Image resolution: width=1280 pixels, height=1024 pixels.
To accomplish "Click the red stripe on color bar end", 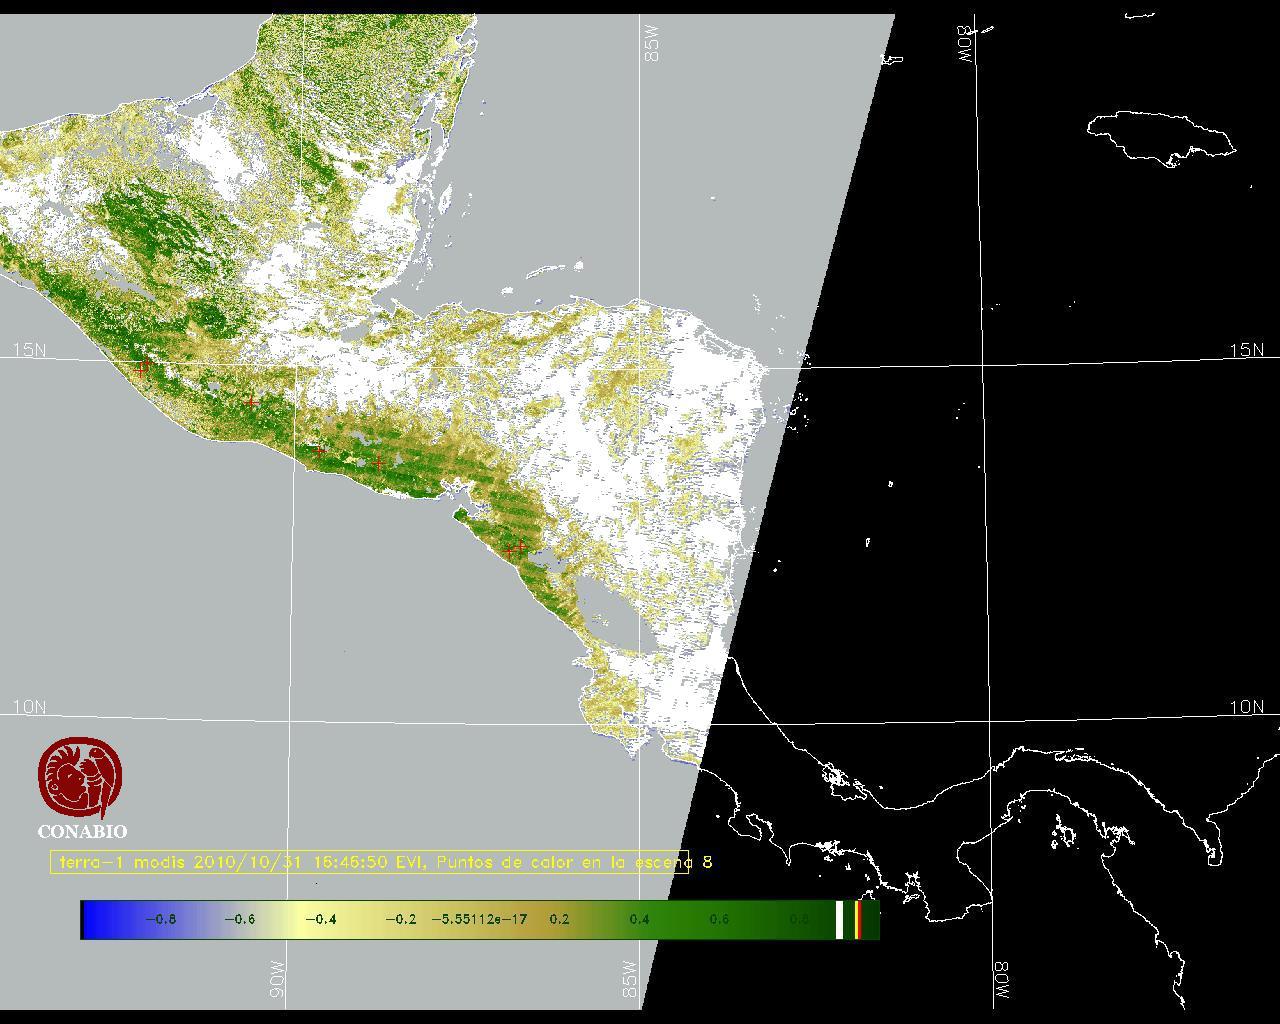I will pos(858,919).
